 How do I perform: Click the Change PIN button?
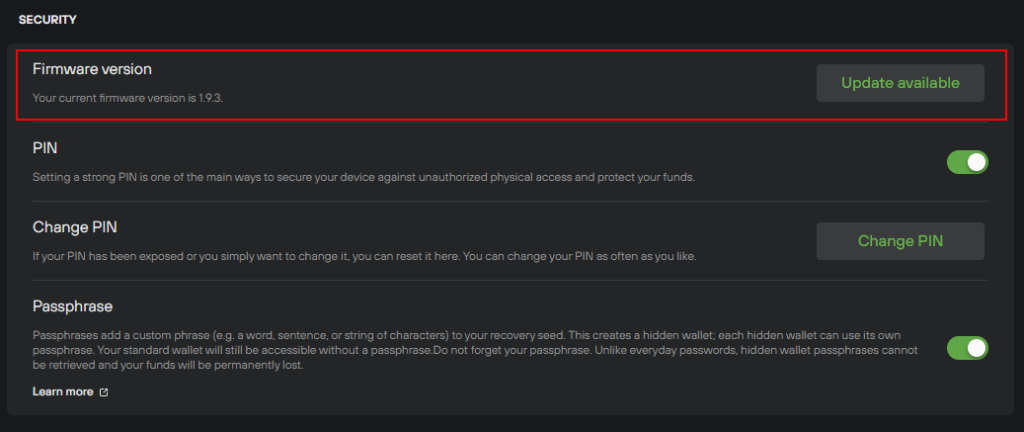point(900,241)
